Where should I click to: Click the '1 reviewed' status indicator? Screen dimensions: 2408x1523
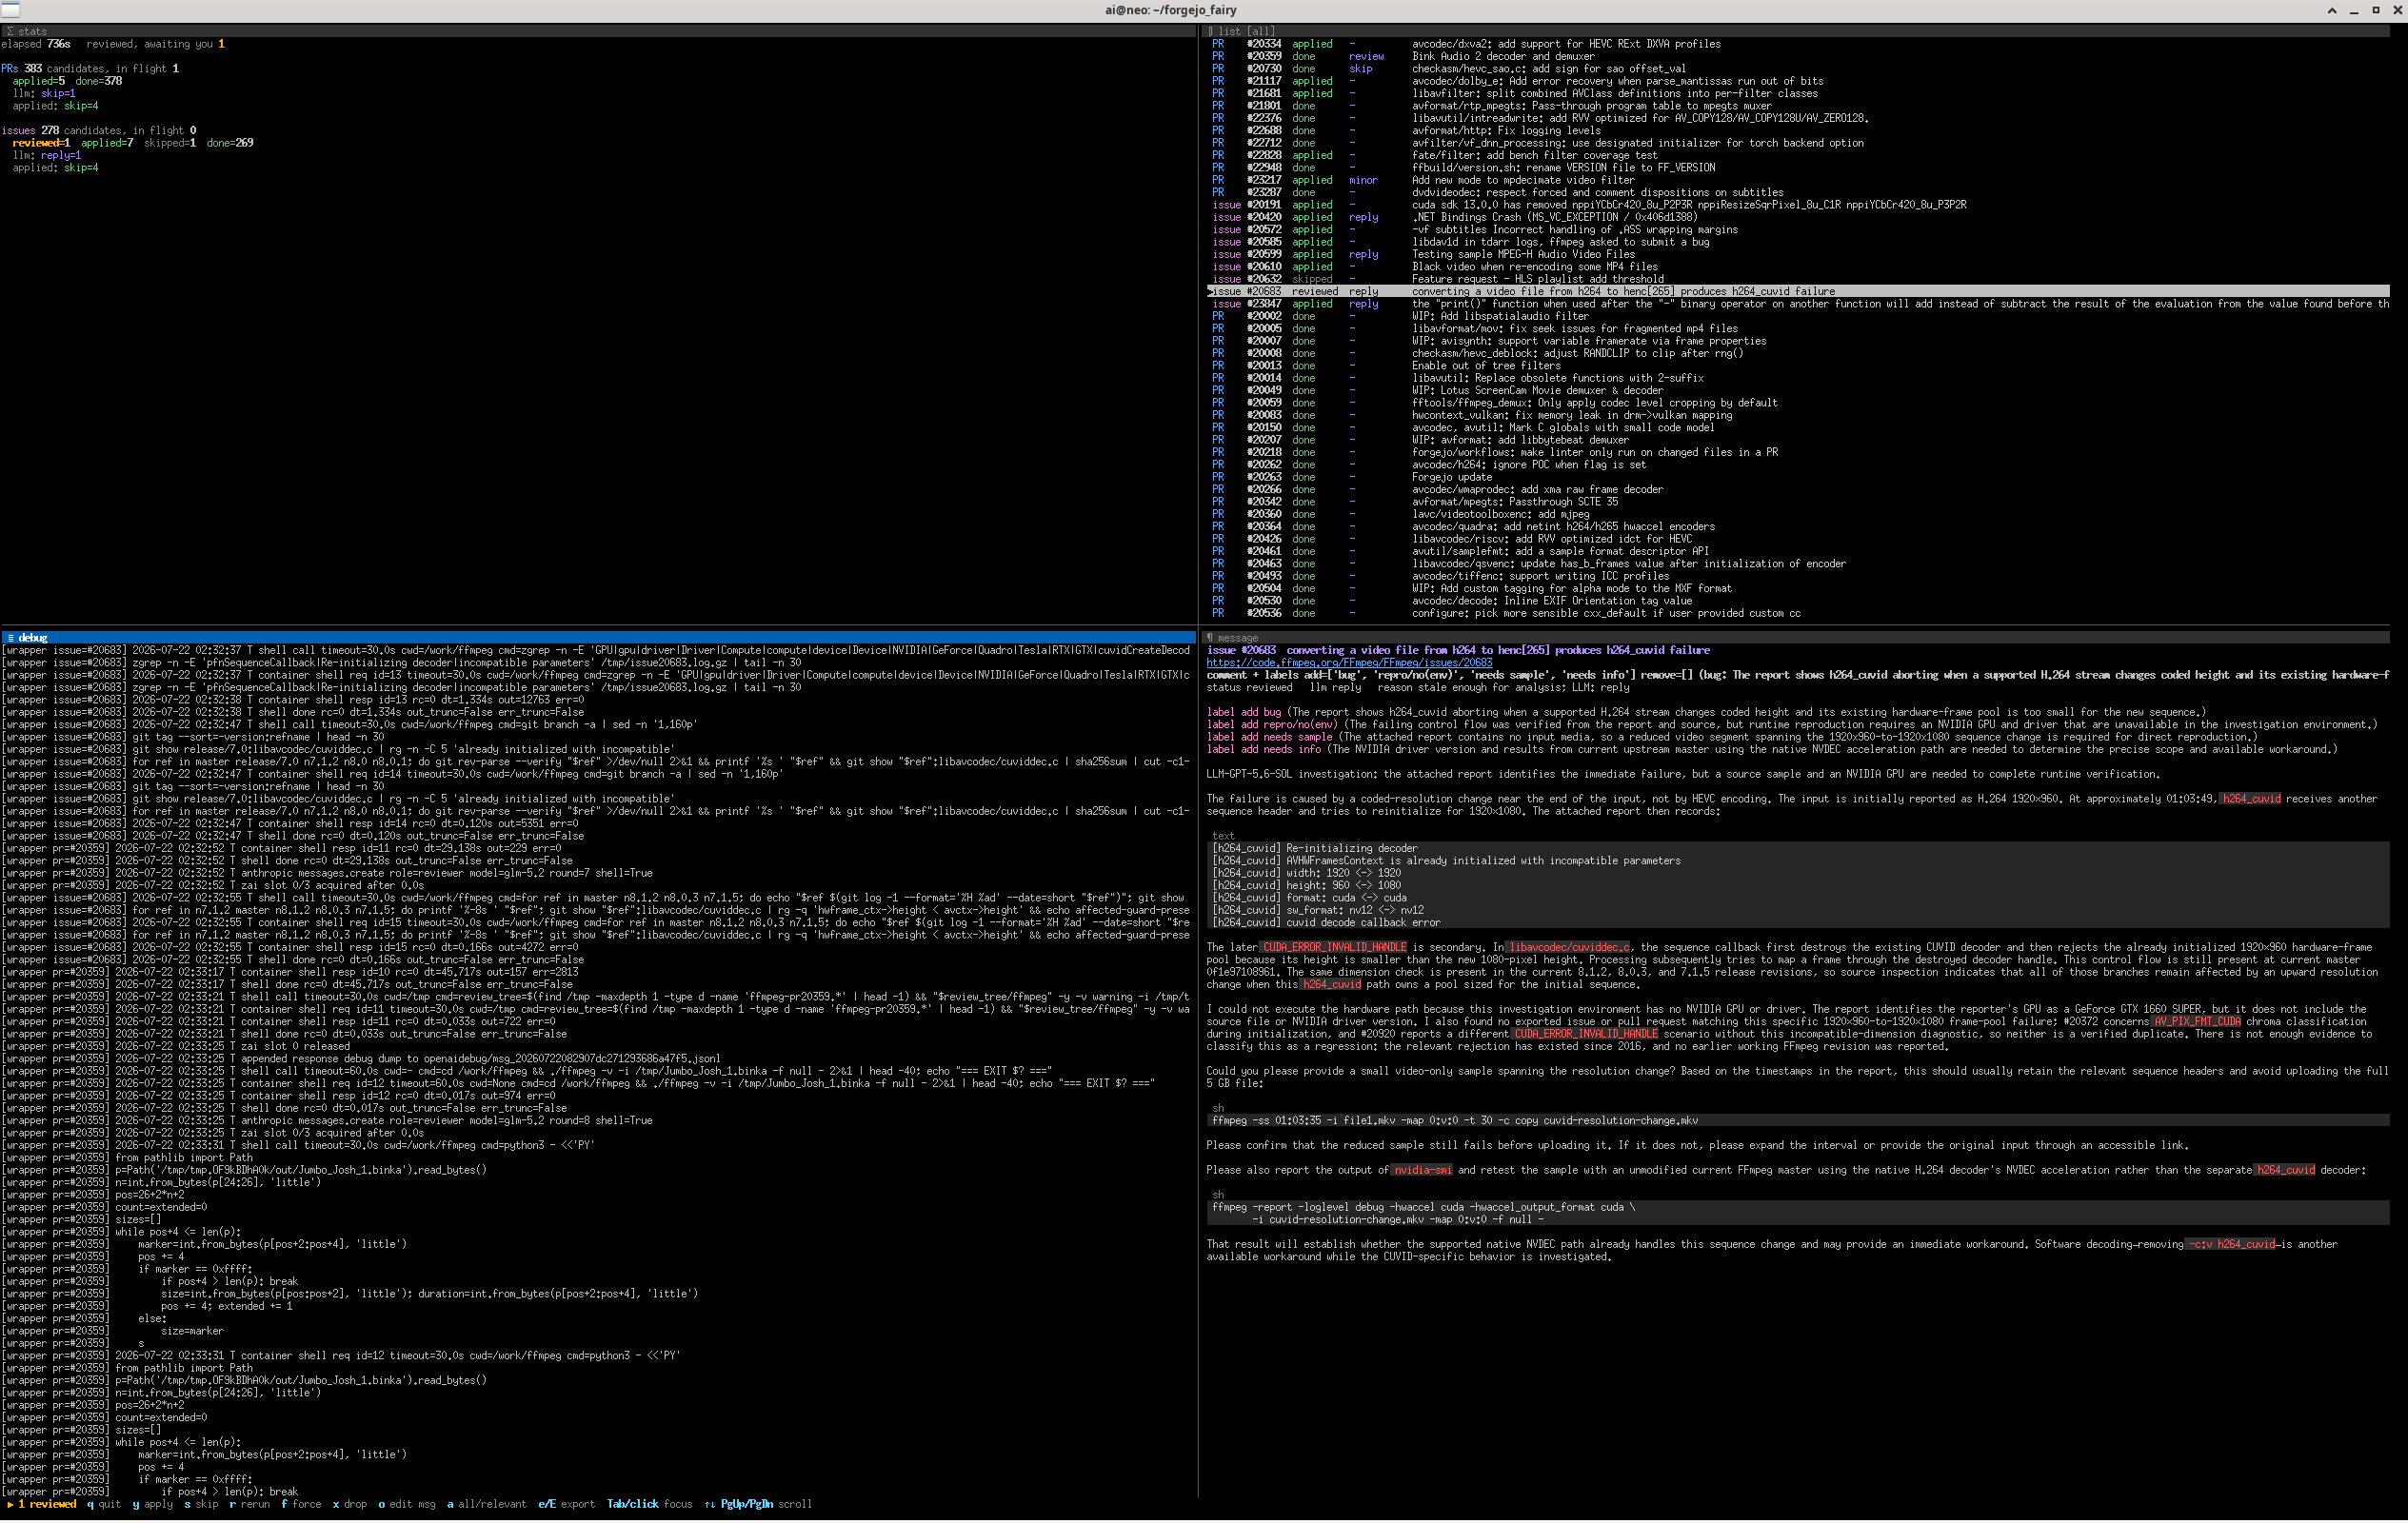[x=42, y=1505]
